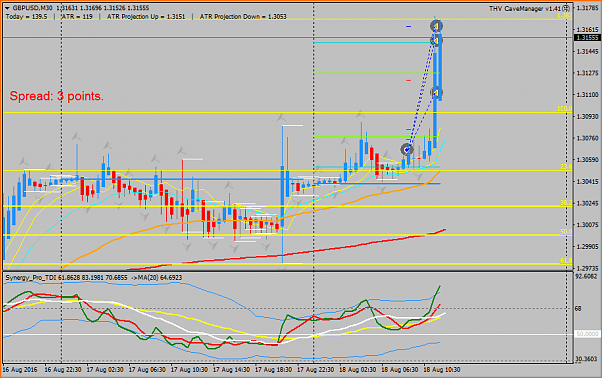Click the '16 Aug 22:30' time axis label

(x=63, y=370)
